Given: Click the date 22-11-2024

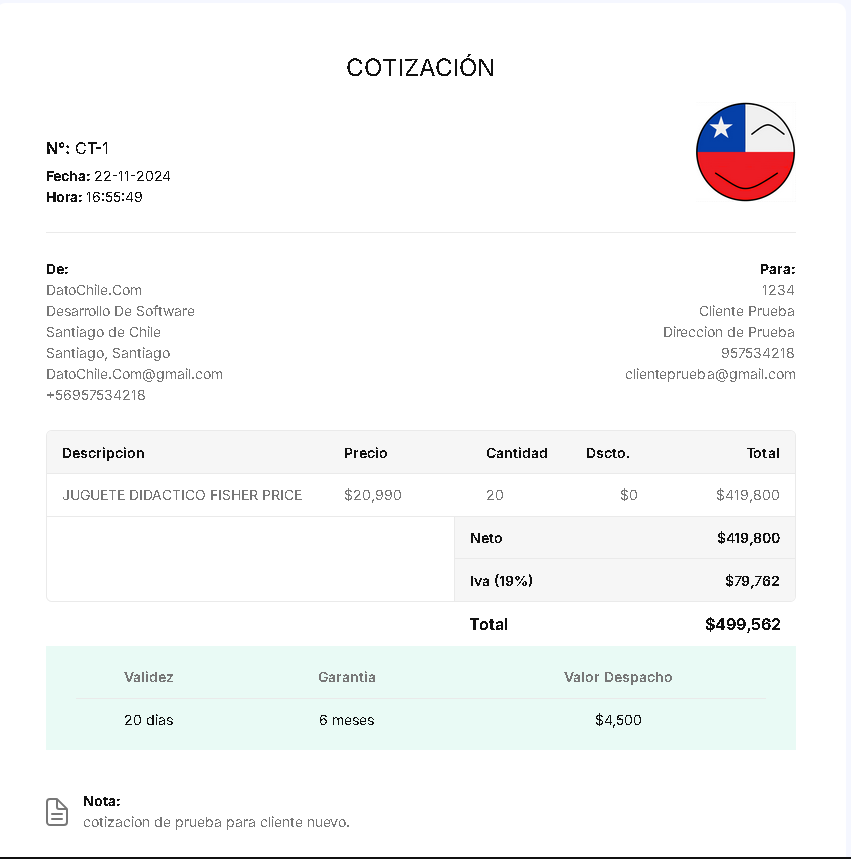Looking at the screenshot, I should tap(132, 176).
